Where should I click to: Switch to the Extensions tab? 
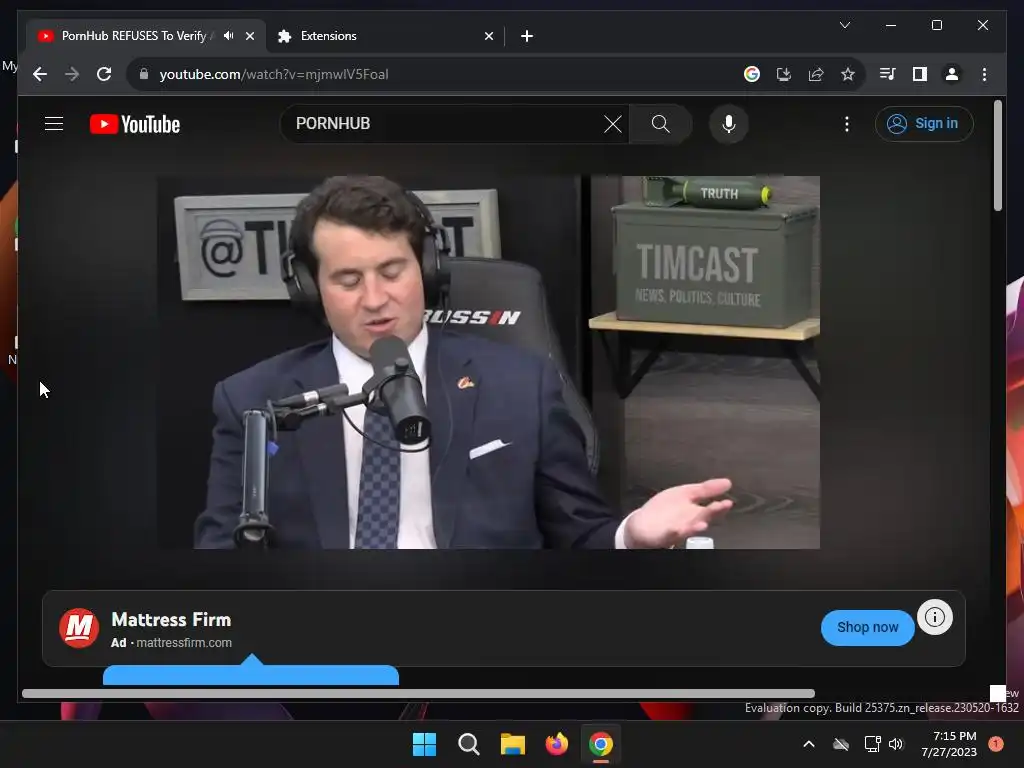coord(385,36)
